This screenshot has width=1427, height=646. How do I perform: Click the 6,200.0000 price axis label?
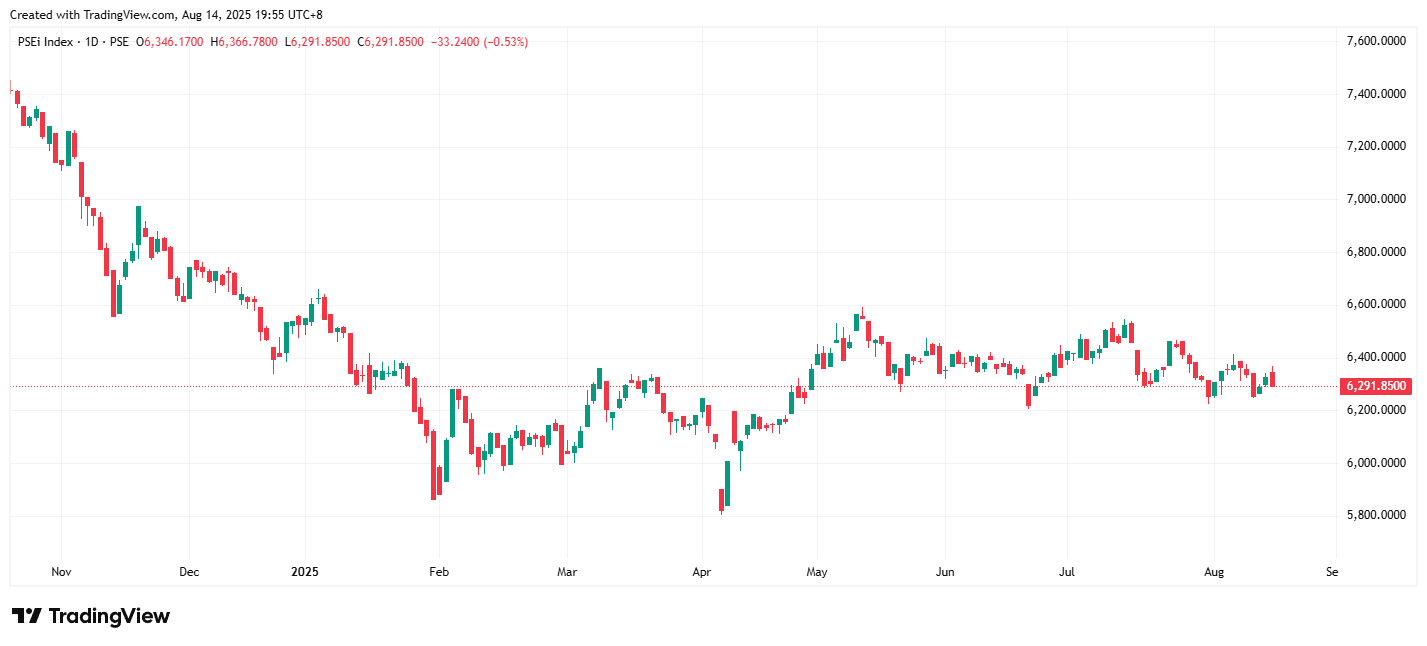coord(1377,410)
